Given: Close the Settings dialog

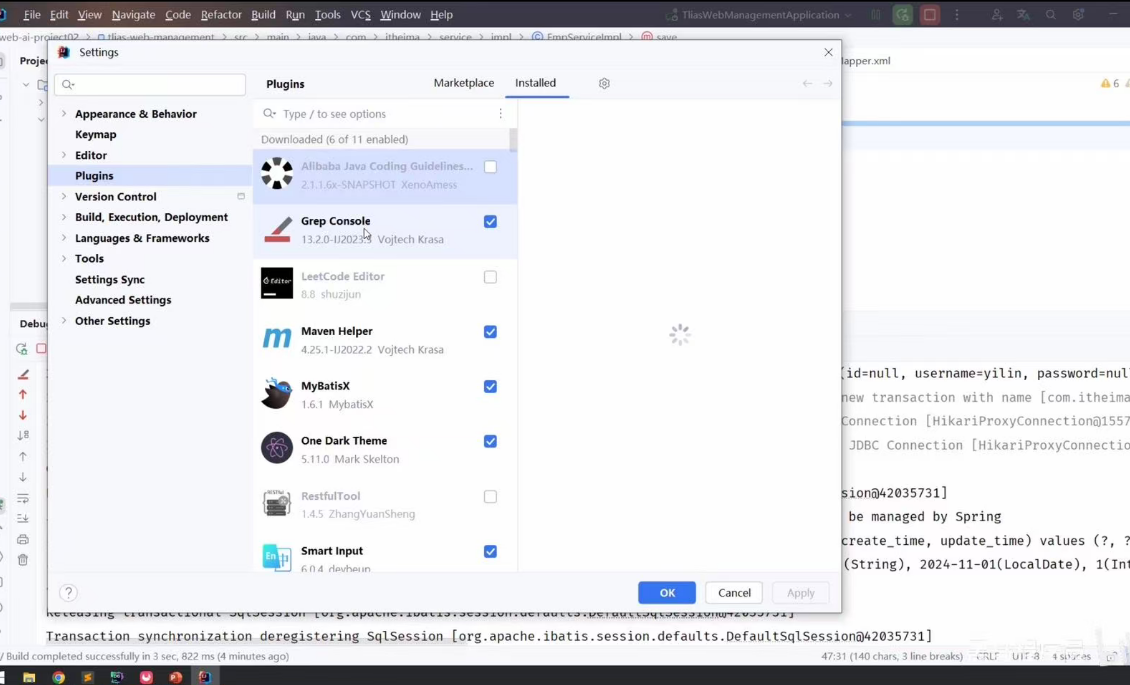Looking at the screenshot, I should click(x=828, y=53).
